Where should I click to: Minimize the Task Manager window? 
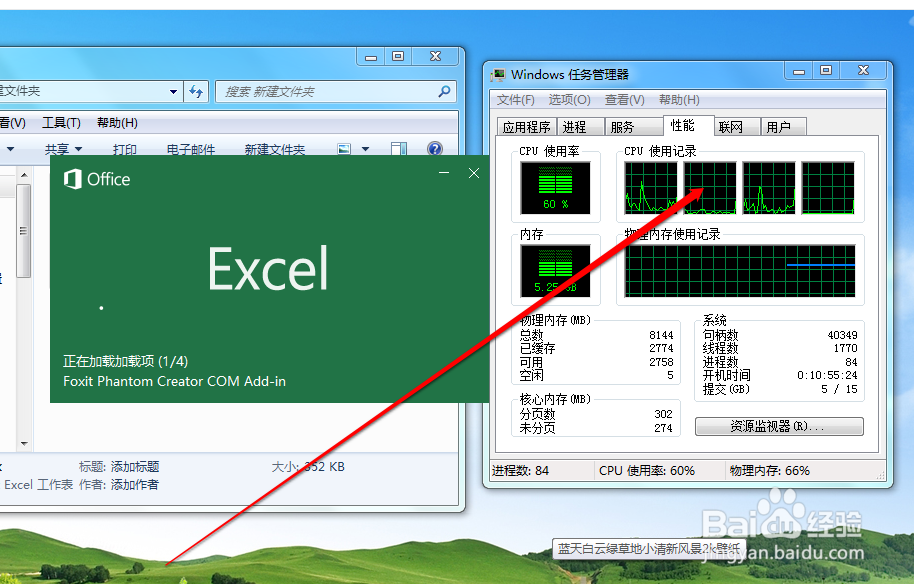coord(799,71)
